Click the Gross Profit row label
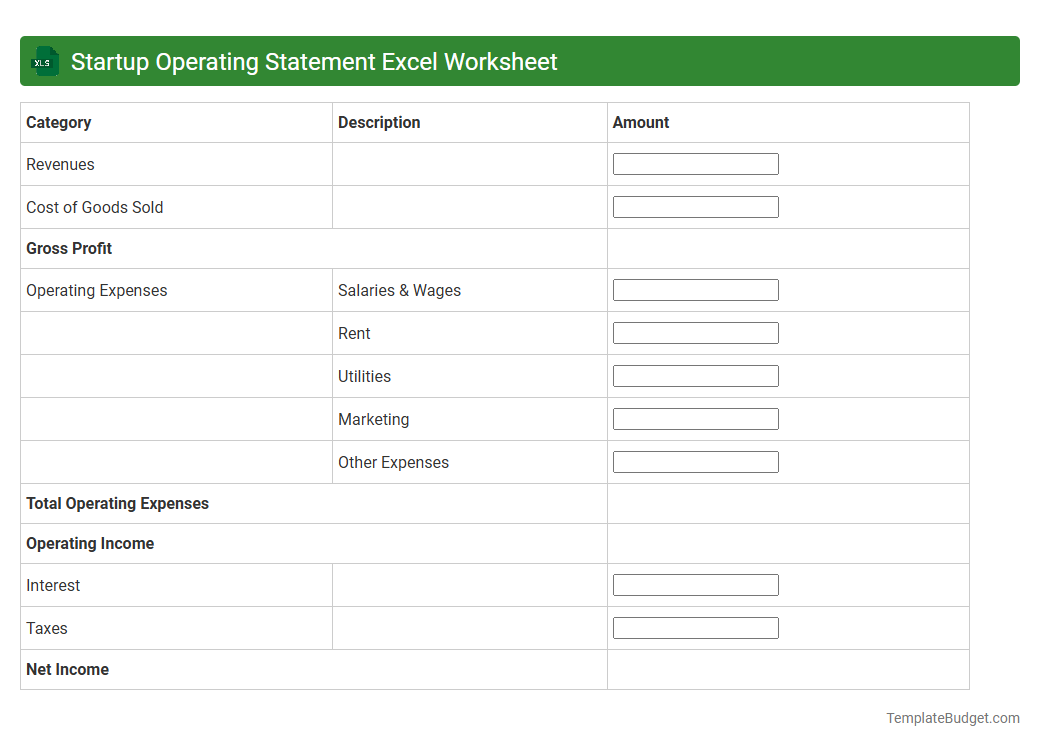 point(69,248)
